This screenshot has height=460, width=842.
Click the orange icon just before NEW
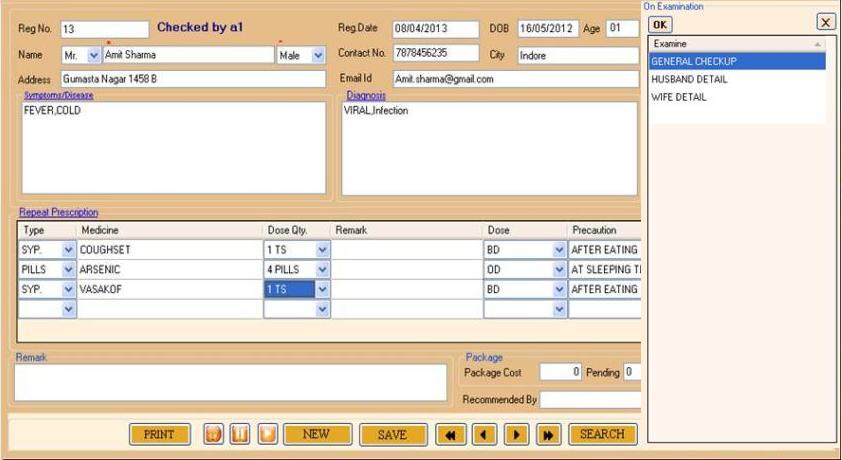click(267, 434)
